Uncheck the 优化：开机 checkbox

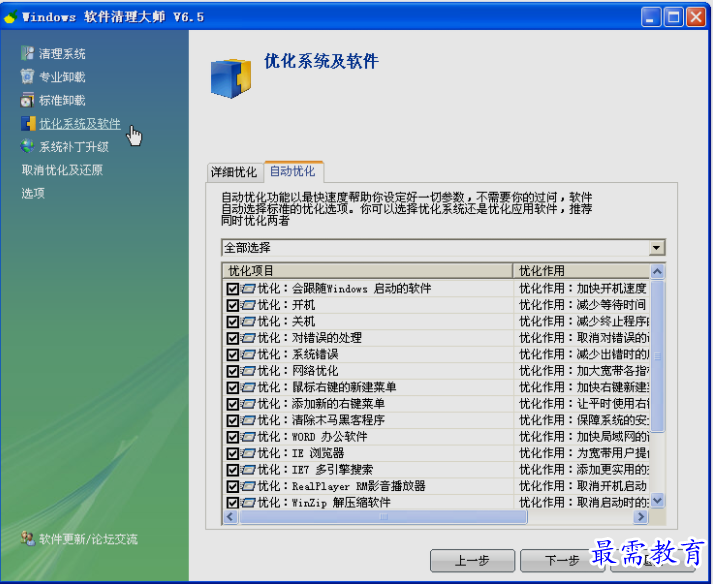[232, 305]
